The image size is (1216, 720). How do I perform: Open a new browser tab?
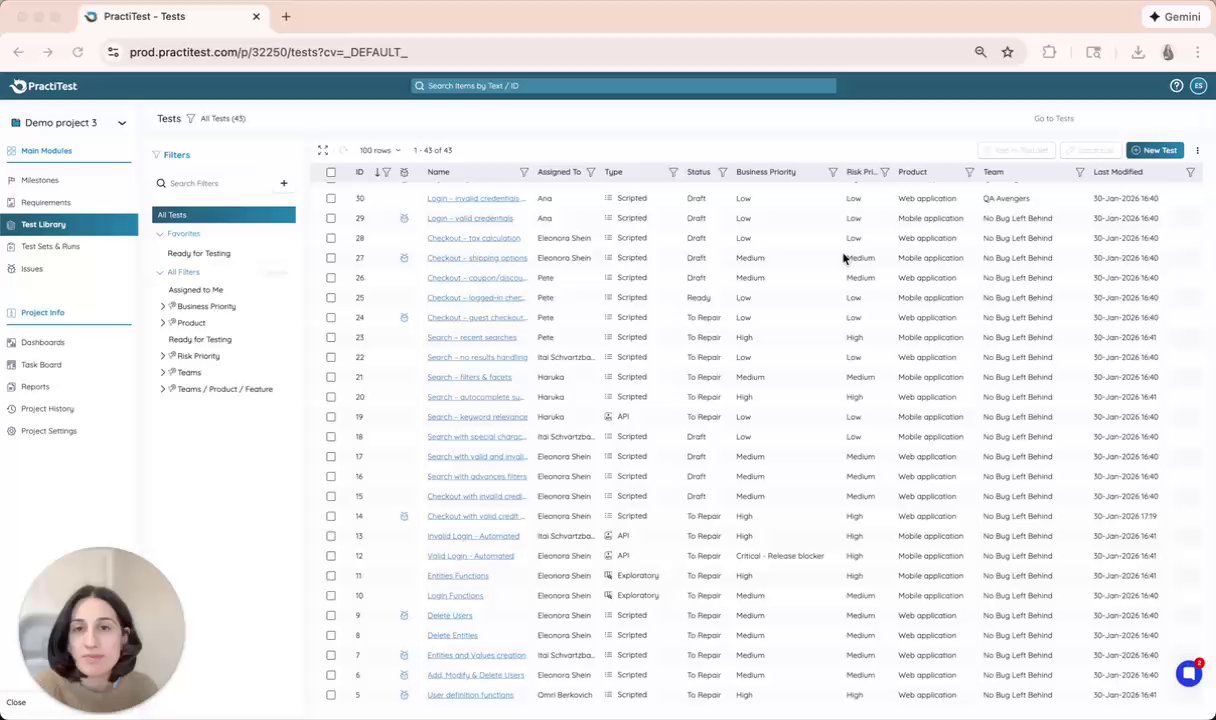click(286, 17)
